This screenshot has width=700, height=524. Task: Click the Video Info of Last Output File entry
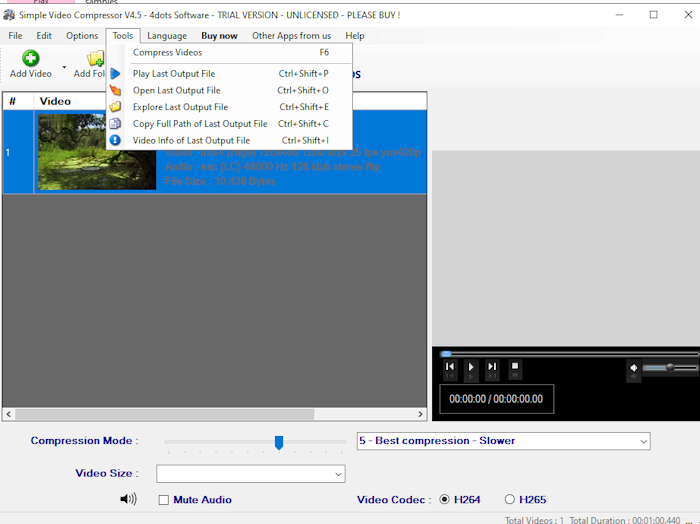tap(191, 141)
